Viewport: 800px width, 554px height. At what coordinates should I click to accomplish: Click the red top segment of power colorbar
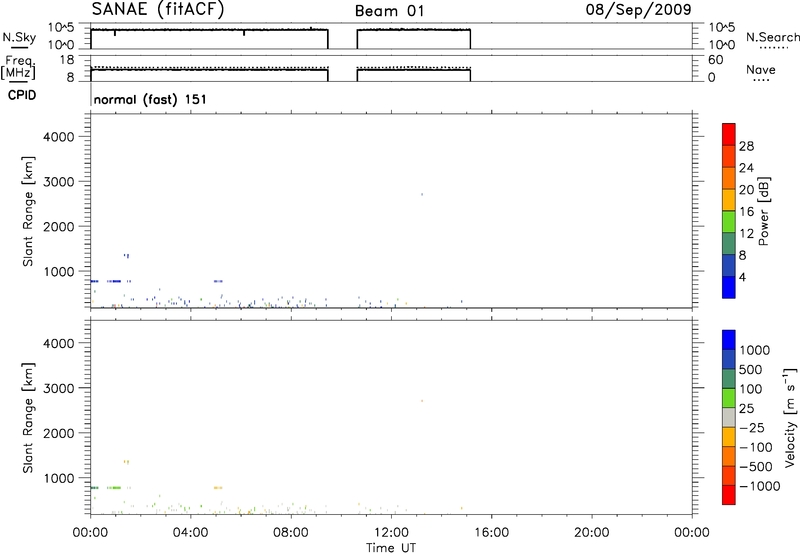(729, 135)
